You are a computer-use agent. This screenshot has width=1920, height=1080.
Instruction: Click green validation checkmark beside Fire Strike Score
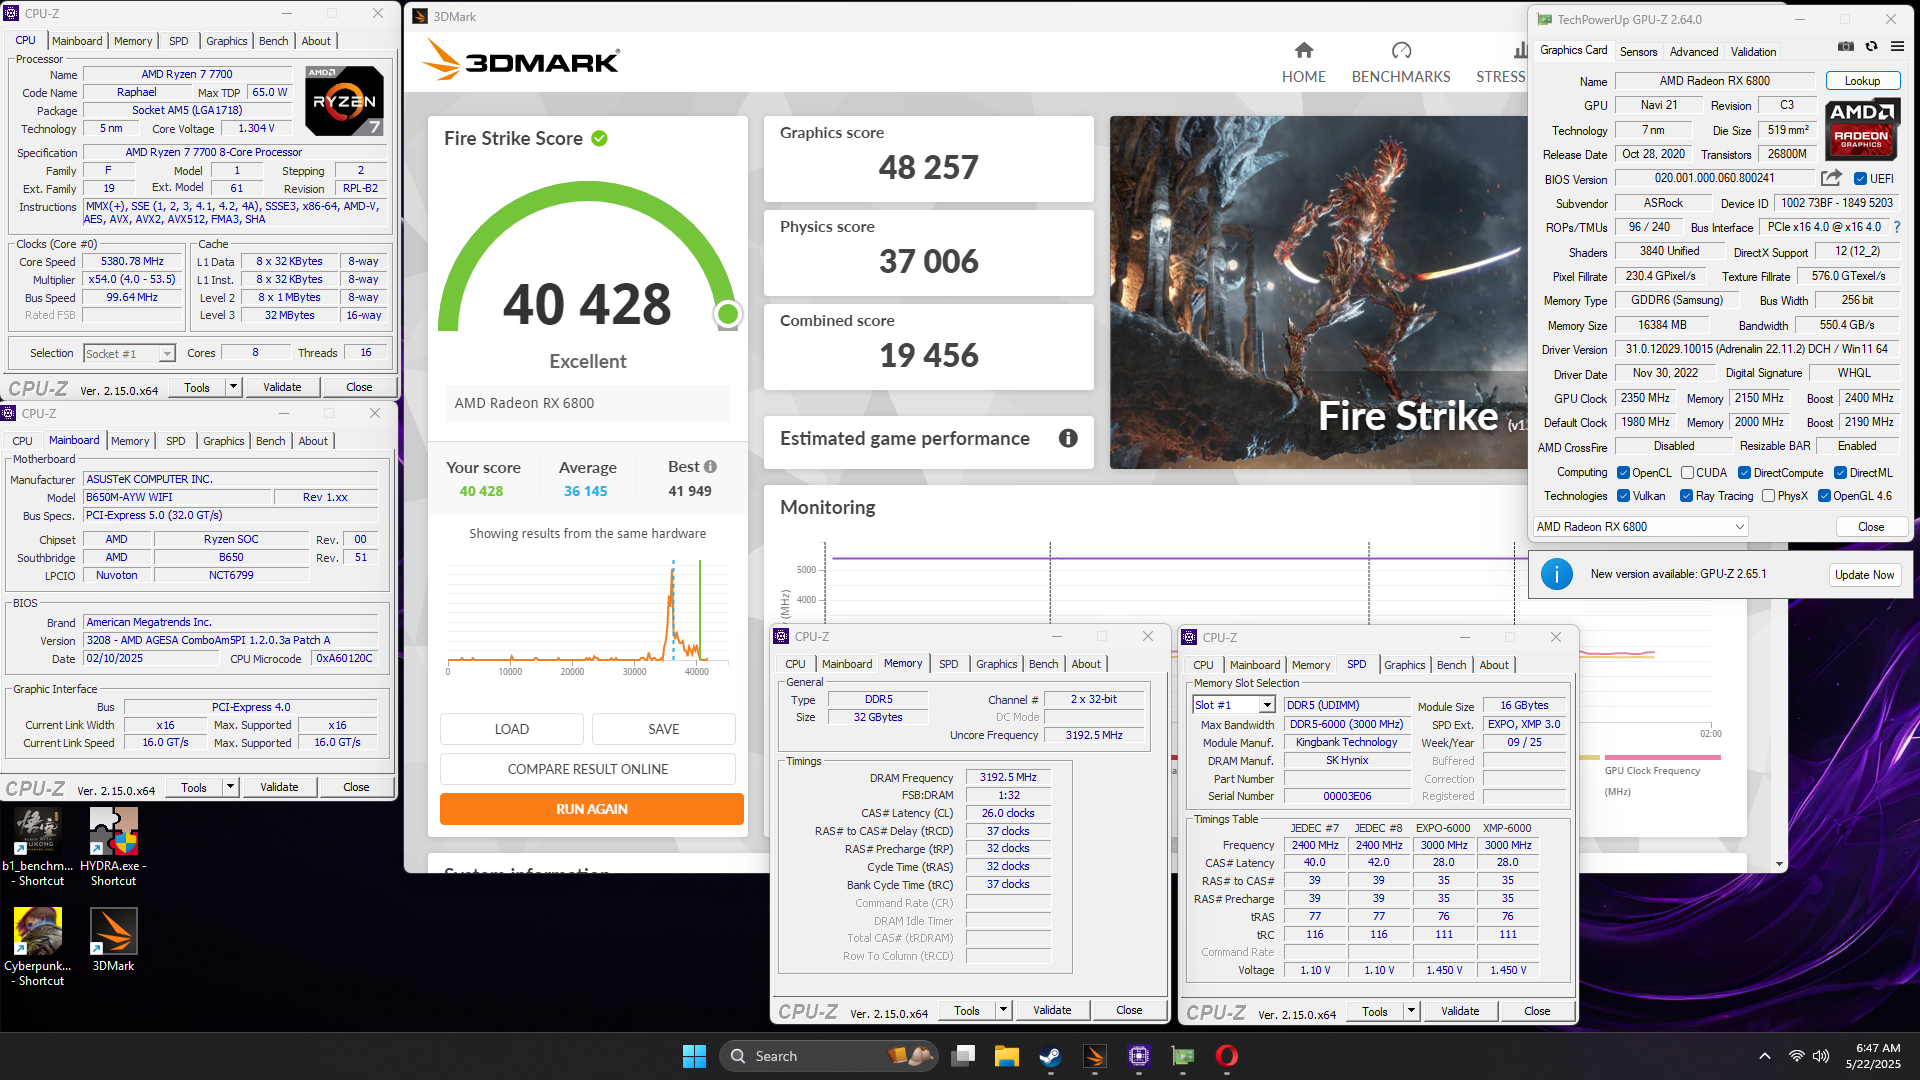pos(599,138)
